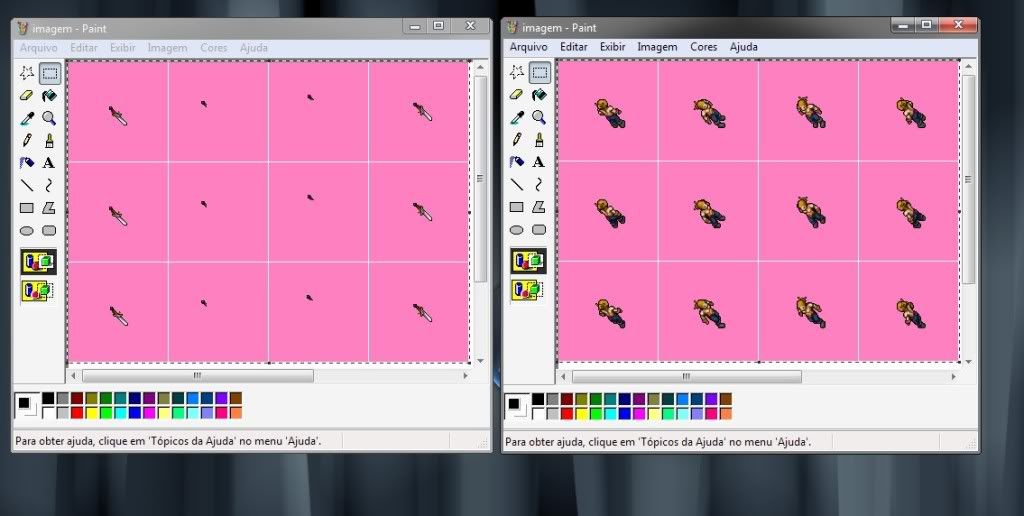Open the Cores menu in right Paint window
Image resolution: width=1024 pixels, height=516 pixels.
click(704, 47)
